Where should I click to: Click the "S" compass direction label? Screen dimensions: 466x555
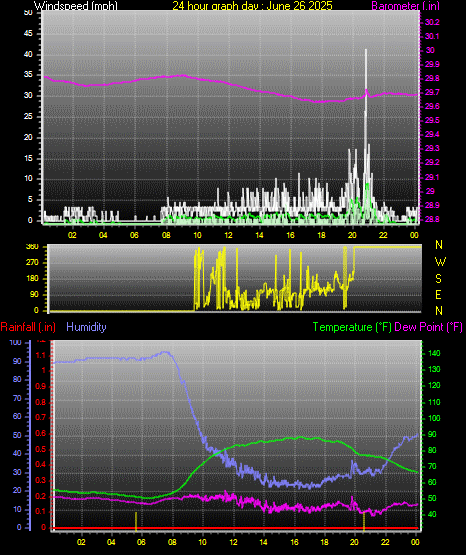click(x=438, y=279)
